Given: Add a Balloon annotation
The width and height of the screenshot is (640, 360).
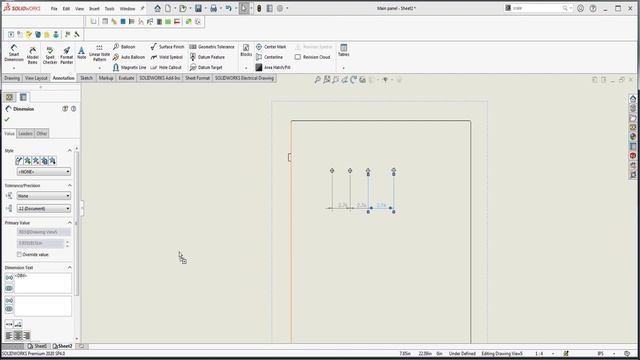Looking at the screenshot, I should [x=124, y=47].
